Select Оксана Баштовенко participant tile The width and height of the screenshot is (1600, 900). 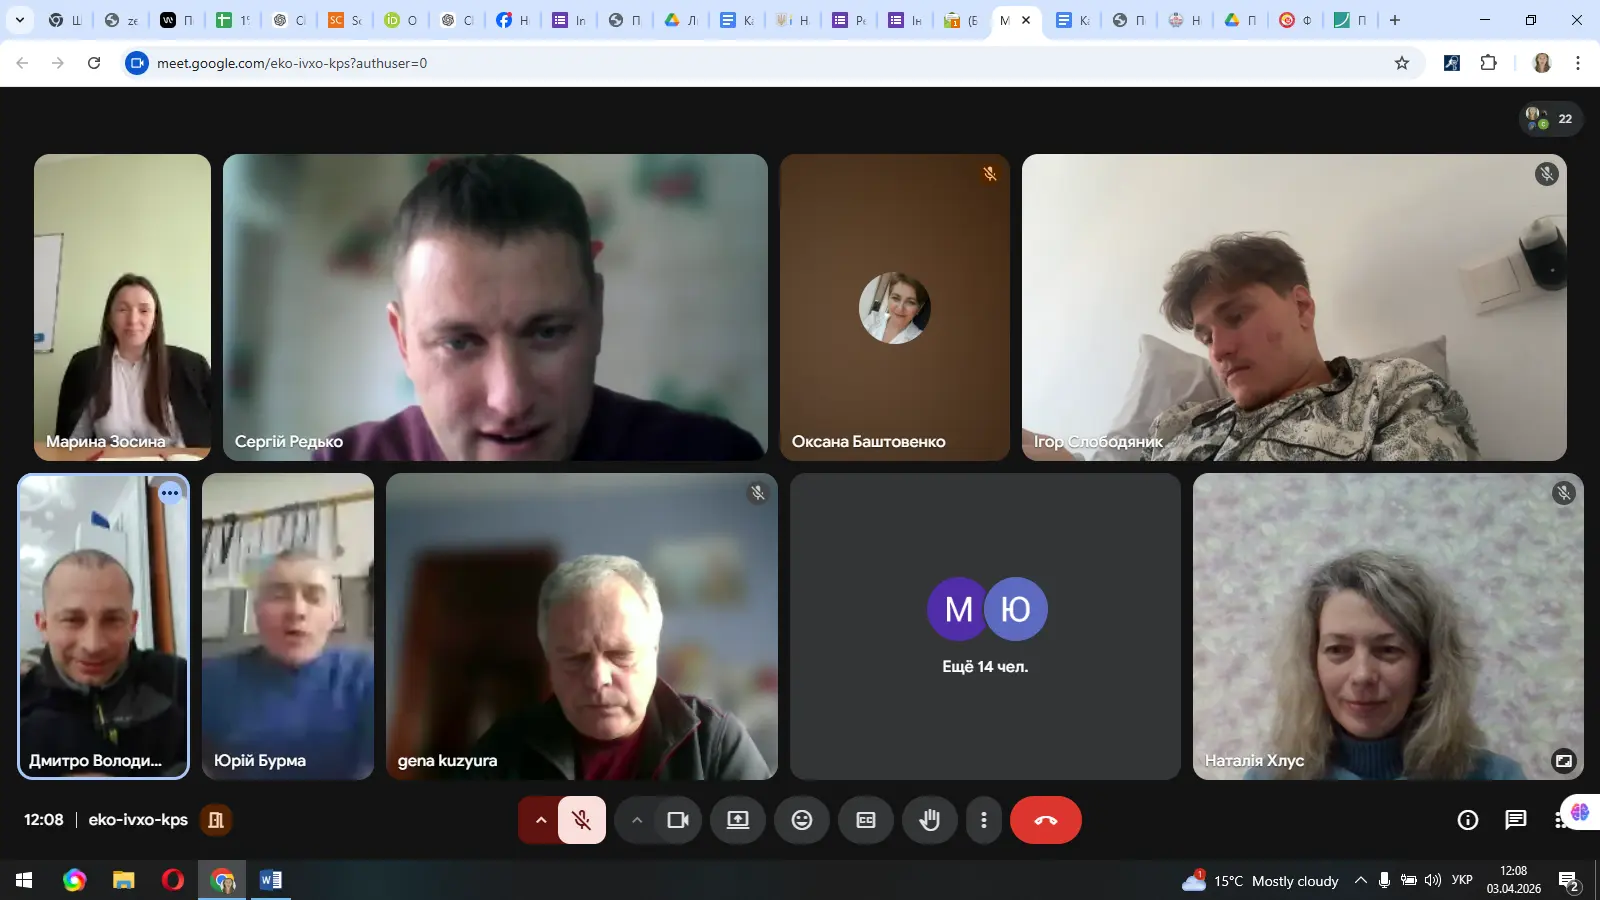coord(895,307)
